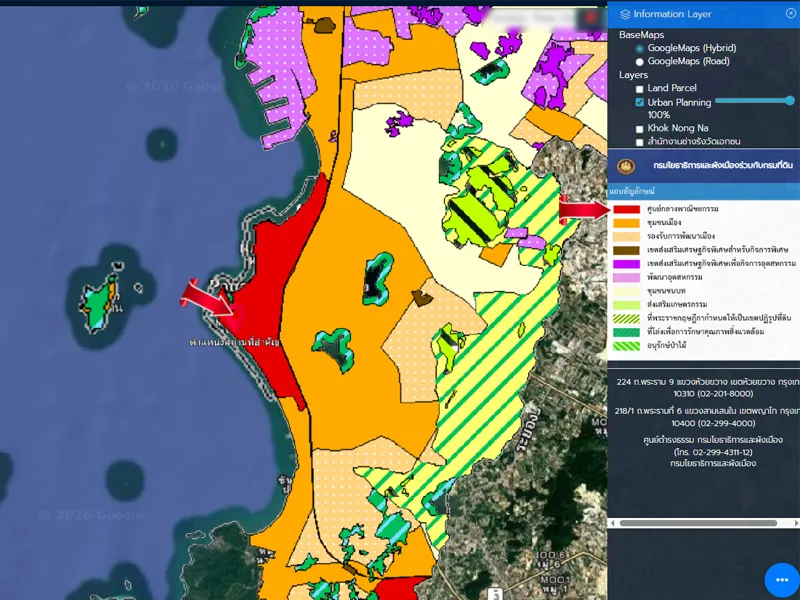Image resolution: width=800 pixels, height=600 pixels.
Task: Tick the checkbox below Khok Nong Na
Action: [640, 143]
